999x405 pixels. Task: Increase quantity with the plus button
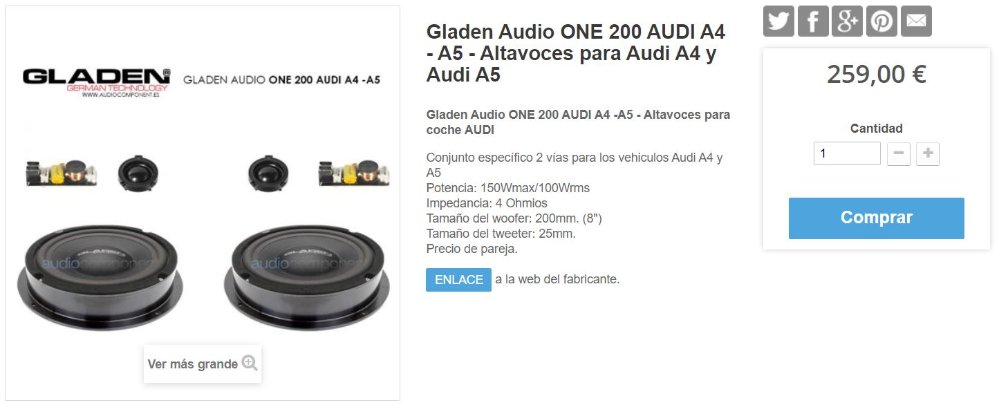[928, 154]
